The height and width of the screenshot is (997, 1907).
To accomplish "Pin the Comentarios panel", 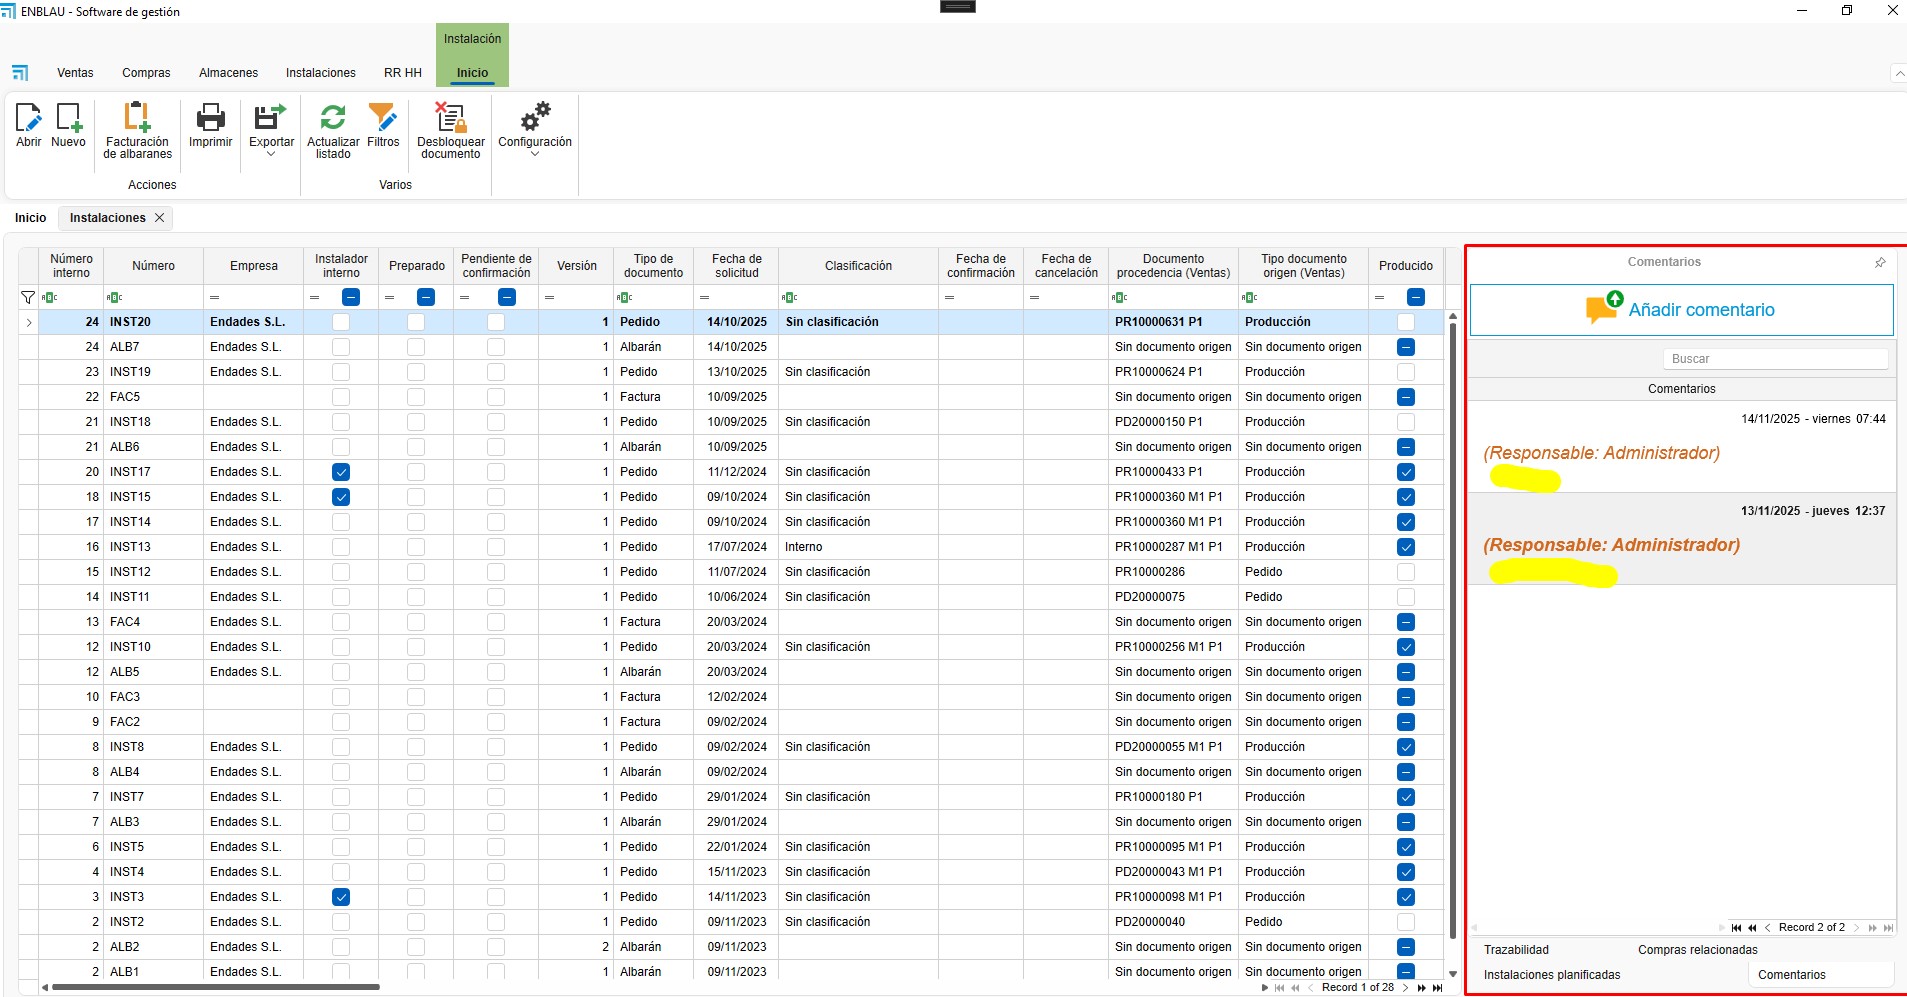I will pos(1880,263).
